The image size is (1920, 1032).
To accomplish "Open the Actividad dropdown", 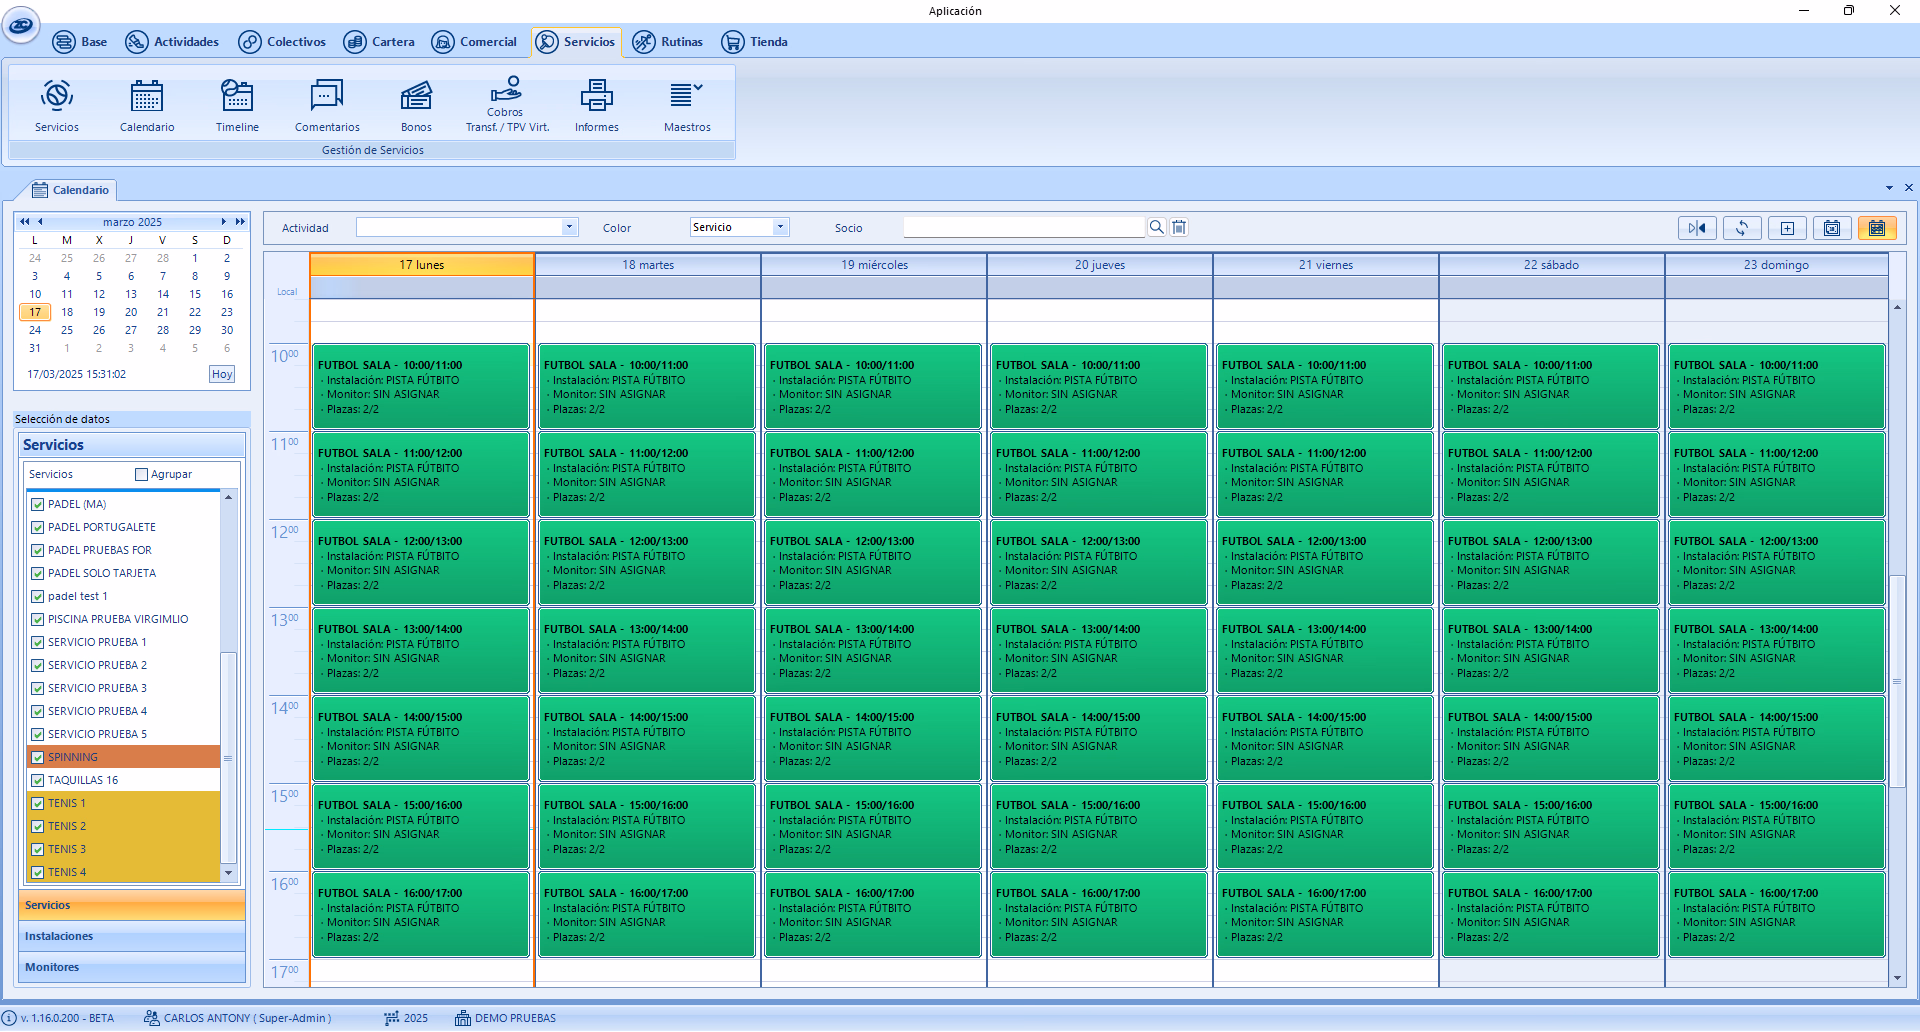I will point(569,228).
